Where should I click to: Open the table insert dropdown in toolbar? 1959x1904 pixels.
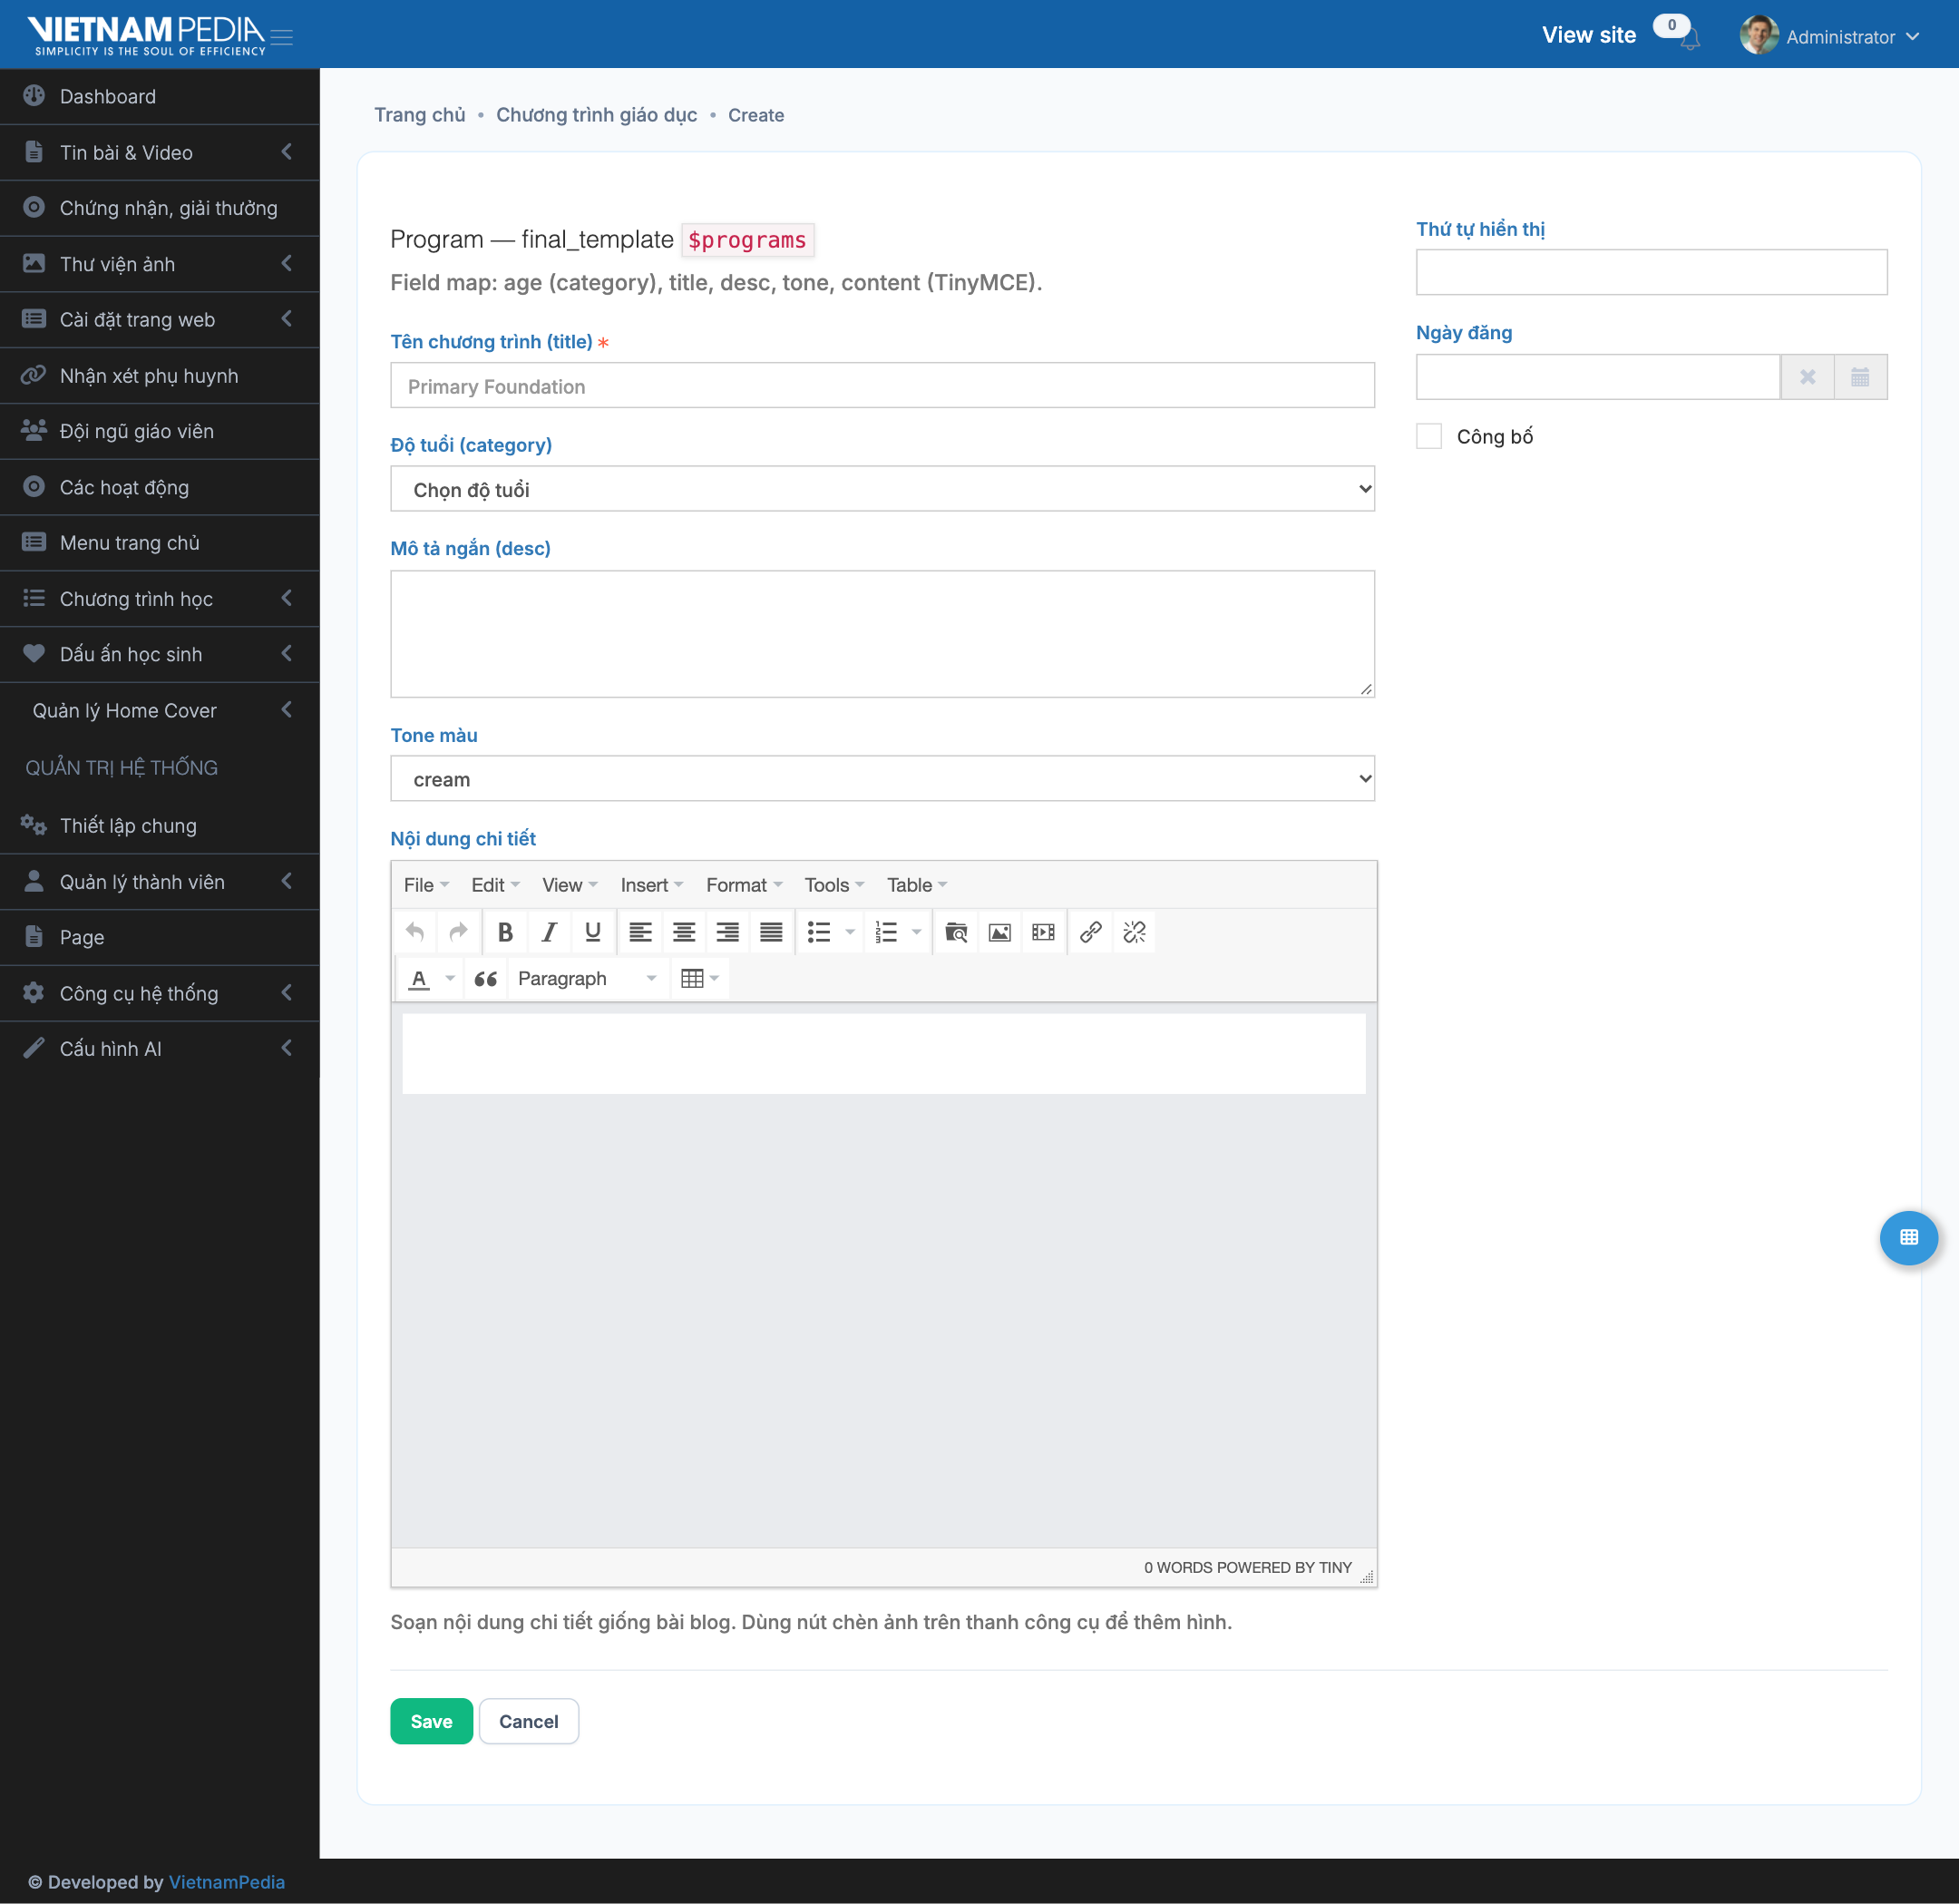pyautogui.click(x=700, y=978)
